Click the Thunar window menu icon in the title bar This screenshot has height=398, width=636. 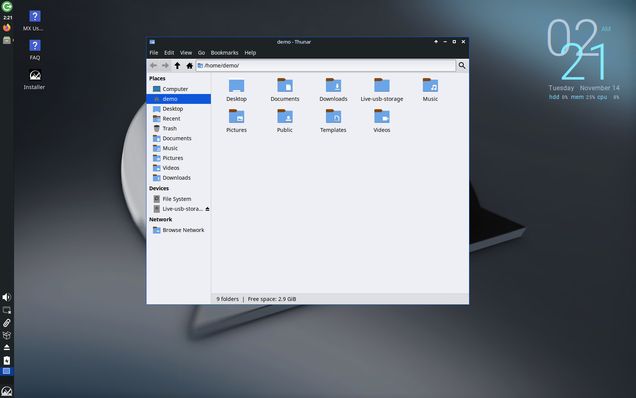pyautogui.click(x=152, y=42)
